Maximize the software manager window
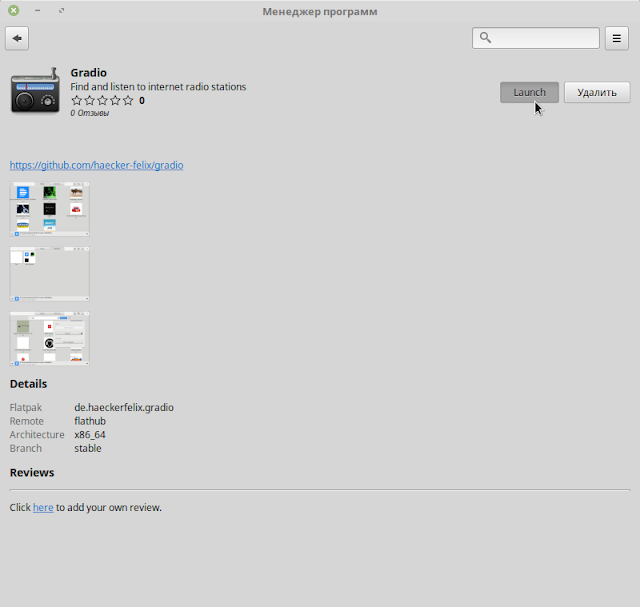This screenshot has width=640, height=607. point(61,11)
